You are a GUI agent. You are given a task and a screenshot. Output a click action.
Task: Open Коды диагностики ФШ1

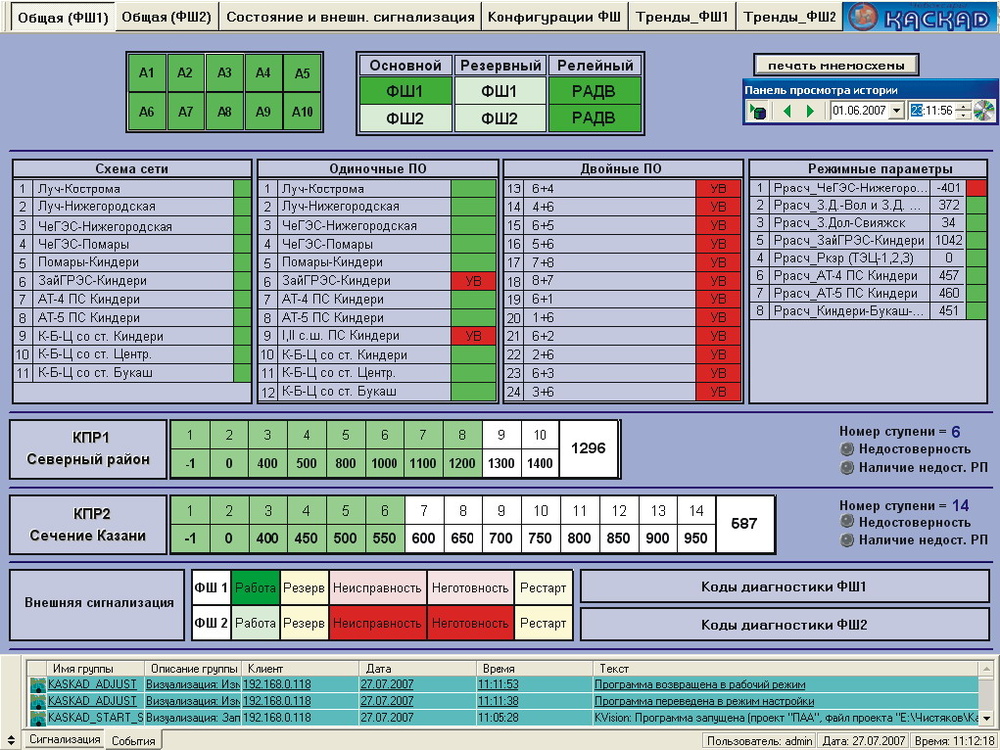pos(783,587)
